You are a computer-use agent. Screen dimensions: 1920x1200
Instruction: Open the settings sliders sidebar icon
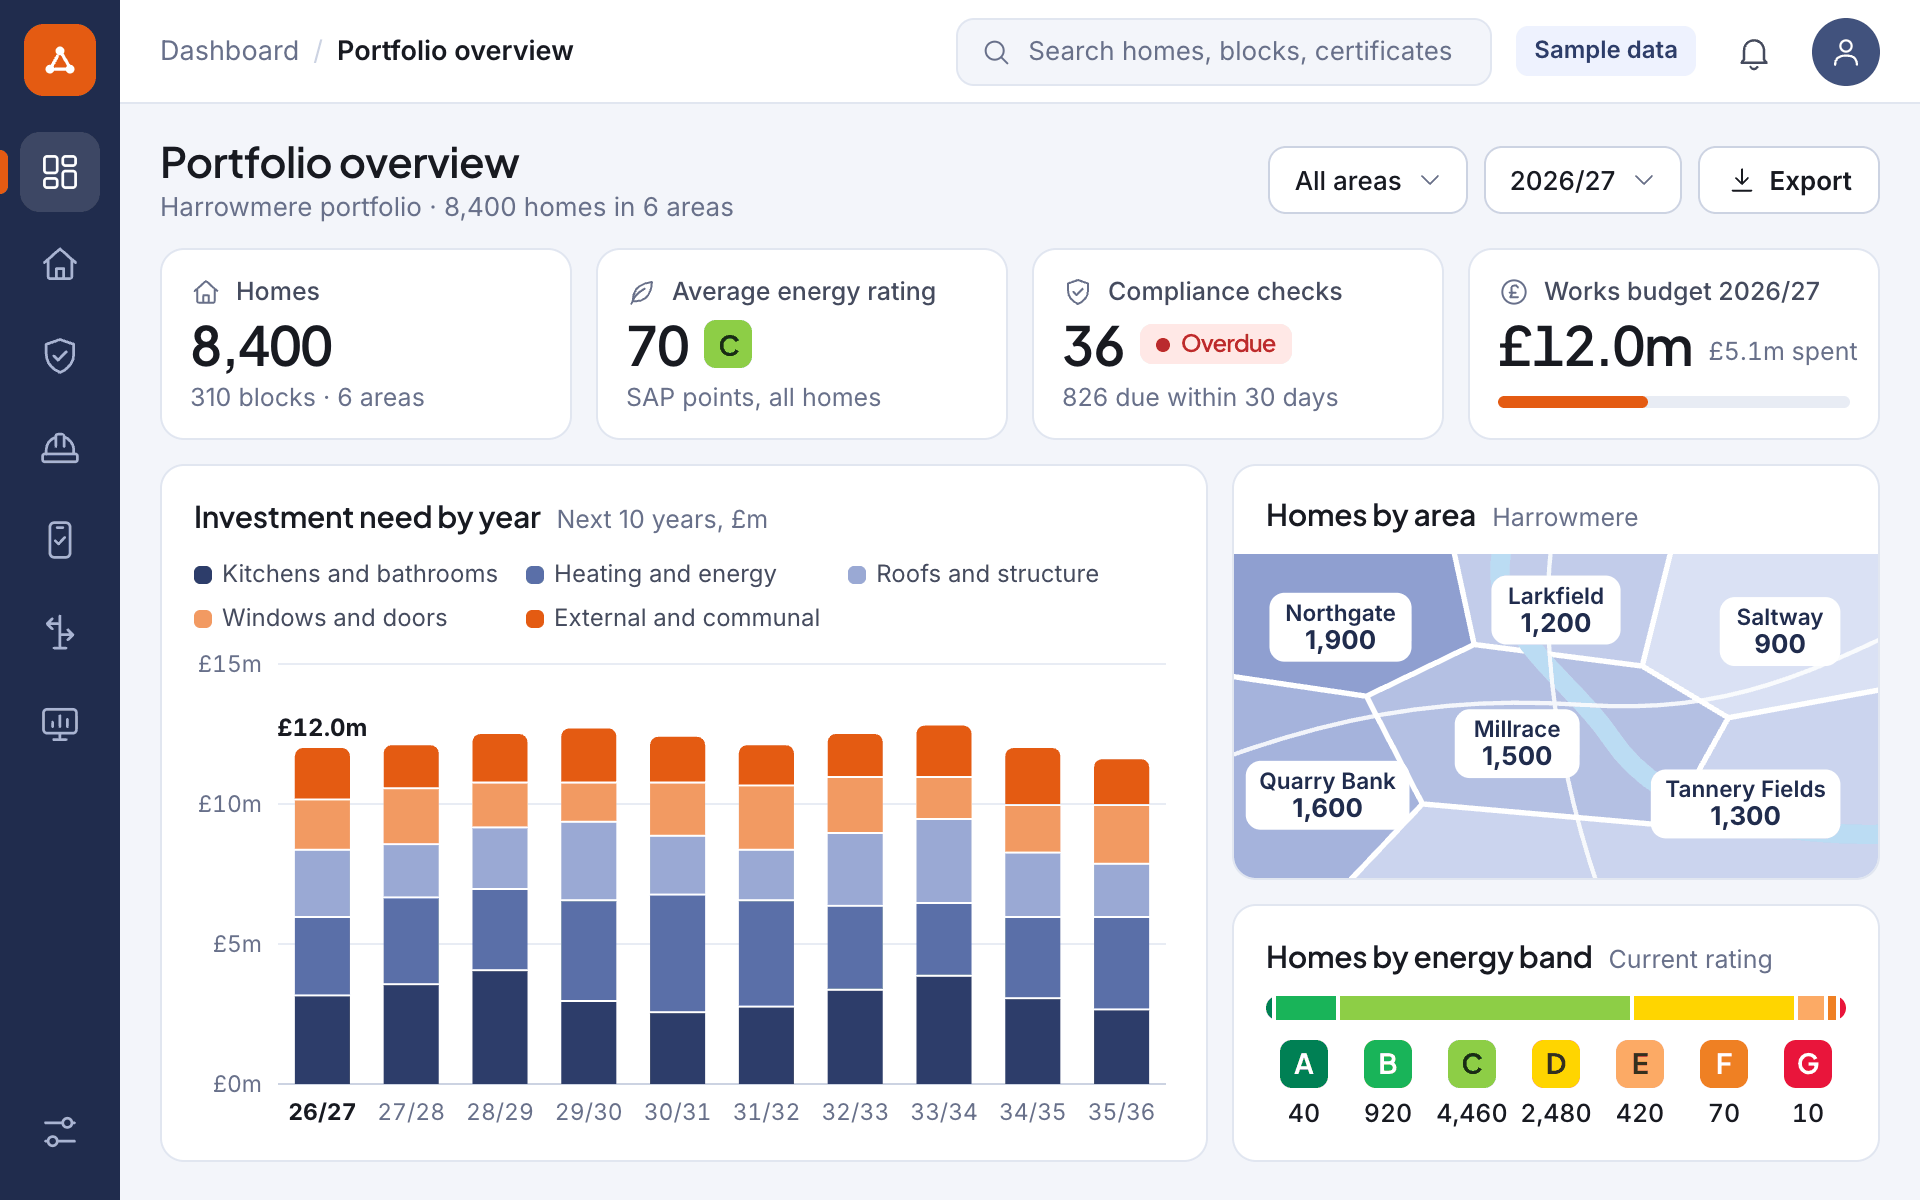coord(60,1132)
